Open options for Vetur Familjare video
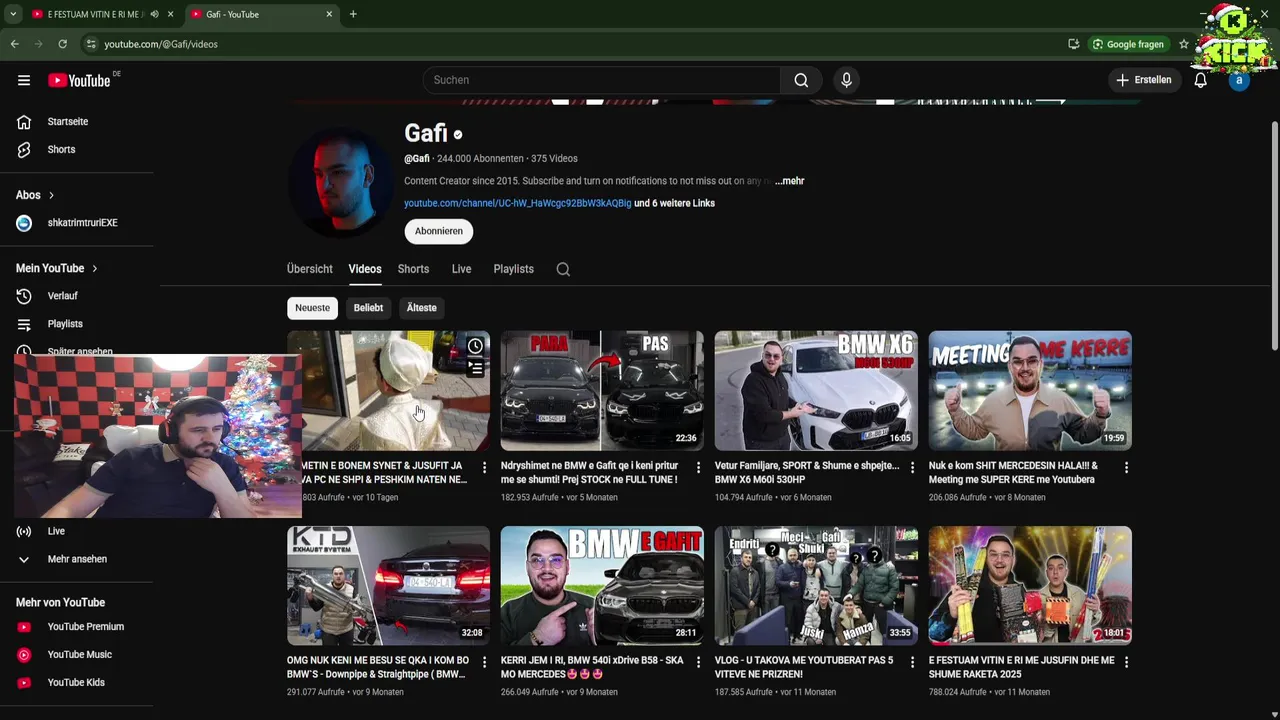Image resolution: width=1280 pixels, height=720 pixels. tap(912, 467)
